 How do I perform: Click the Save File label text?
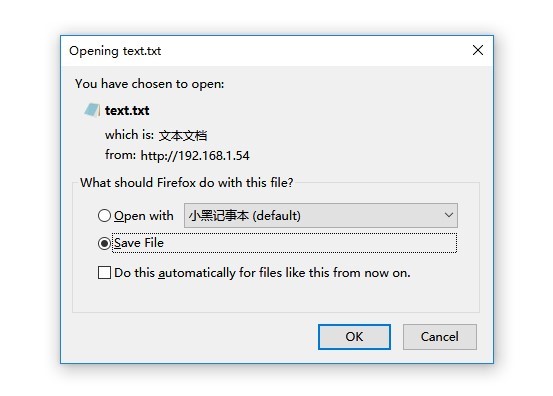139,243
